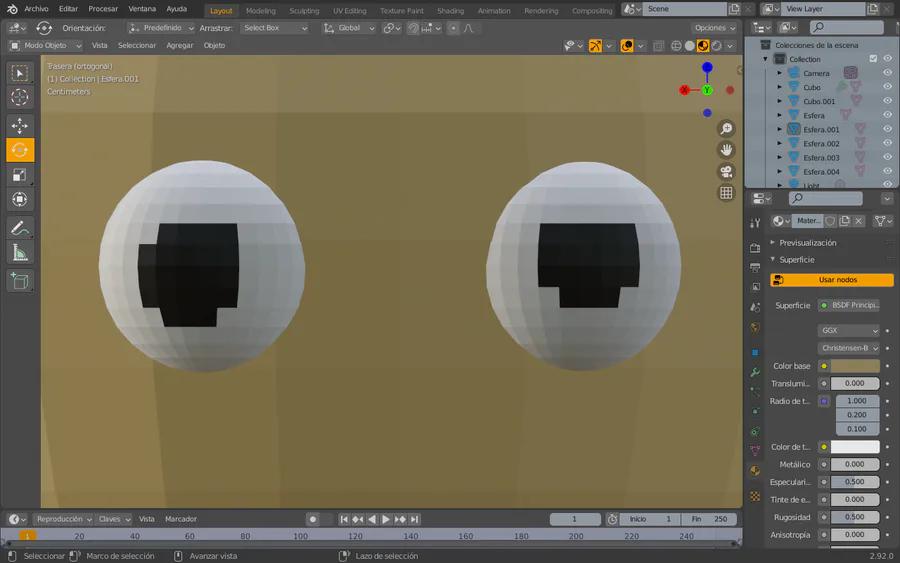
Task: Select the Select Box tool in toolbar
Action: tap(20, 73)
